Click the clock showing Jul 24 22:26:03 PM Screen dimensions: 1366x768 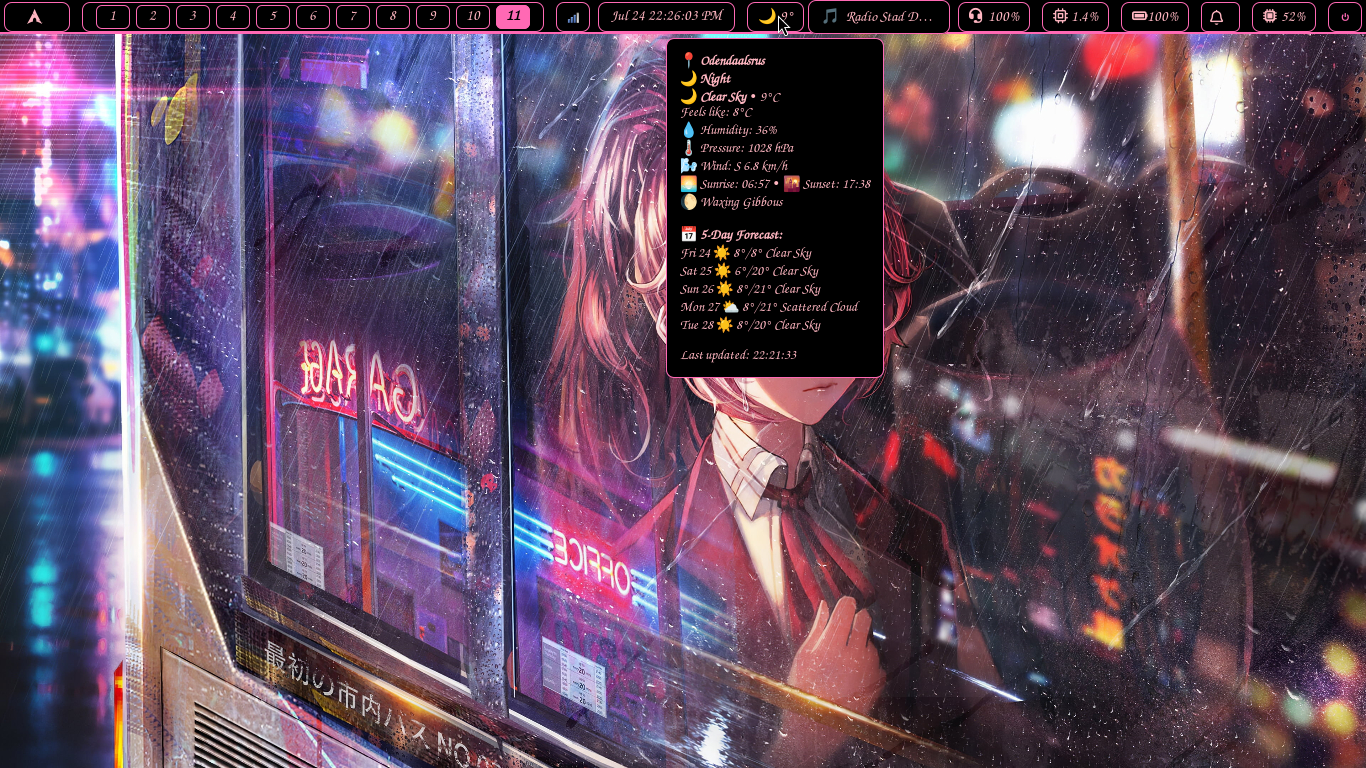tap(667, 17)
